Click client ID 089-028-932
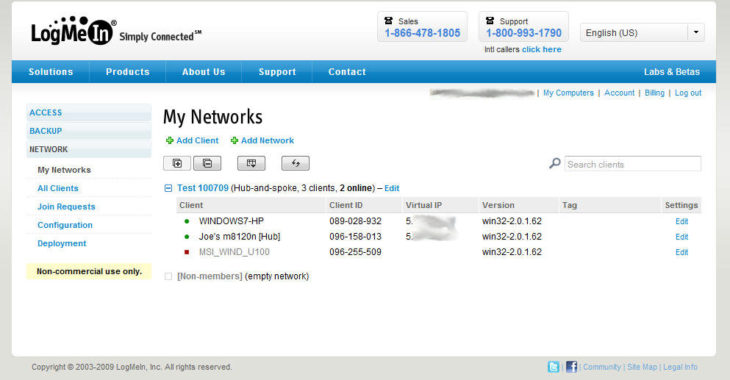Image resolution: width=730 pixels, height=380 pixels. coord(355,221)
